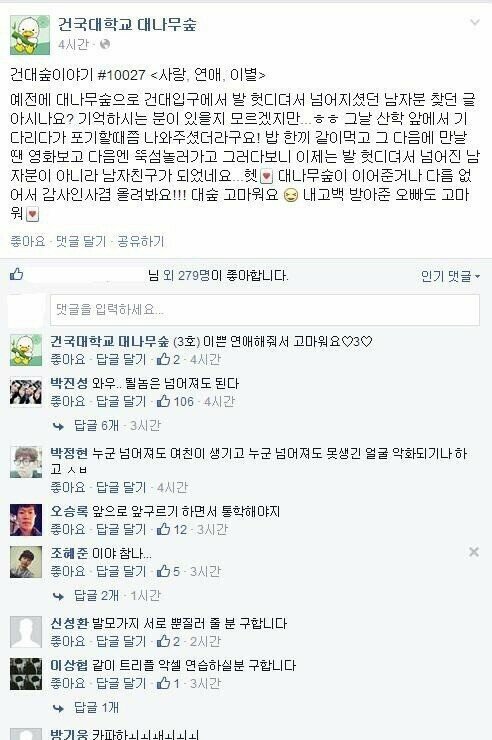Click the 댓글을 입력하세요 comment input field
The image size is (492, 740).
[265, 310]
